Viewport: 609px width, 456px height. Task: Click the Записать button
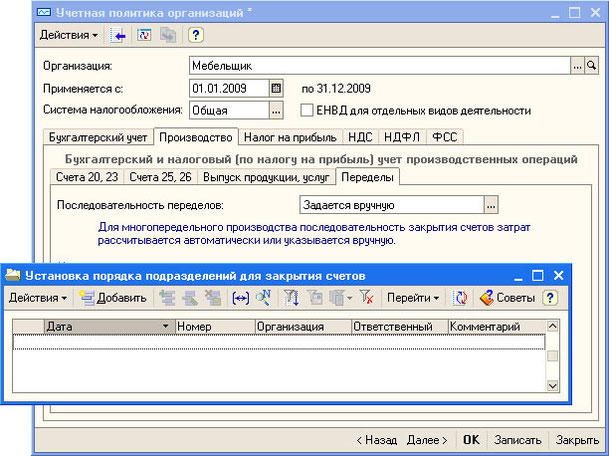click(518, 440)
